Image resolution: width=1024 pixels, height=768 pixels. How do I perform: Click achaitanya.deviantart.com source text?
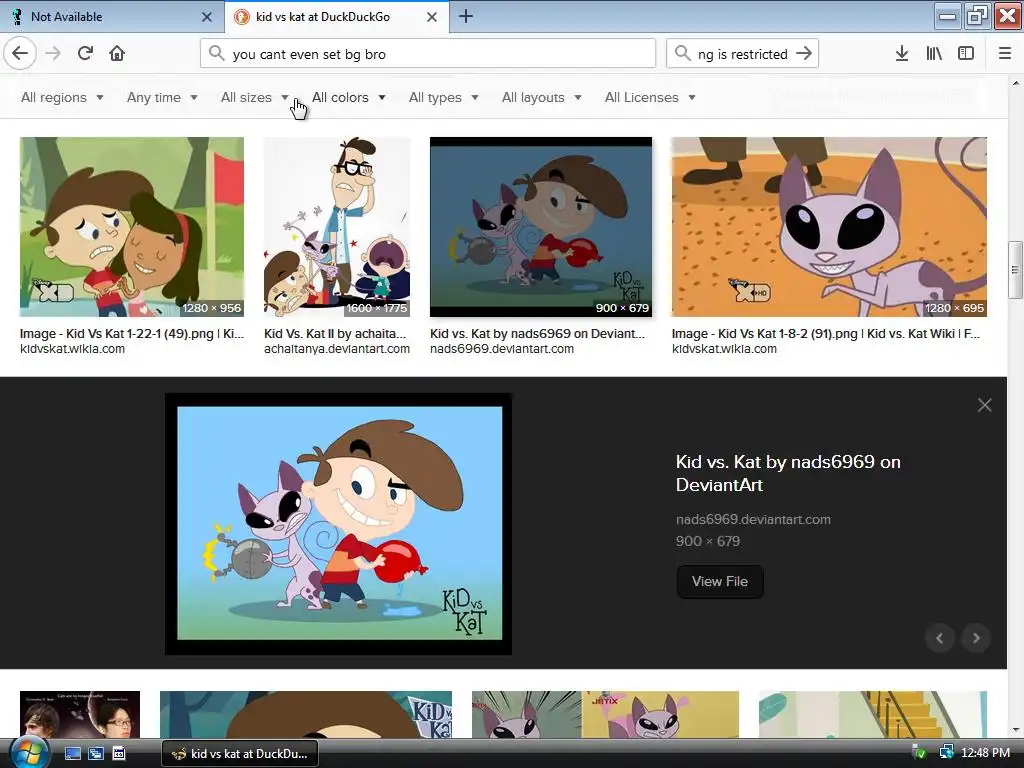337,349
